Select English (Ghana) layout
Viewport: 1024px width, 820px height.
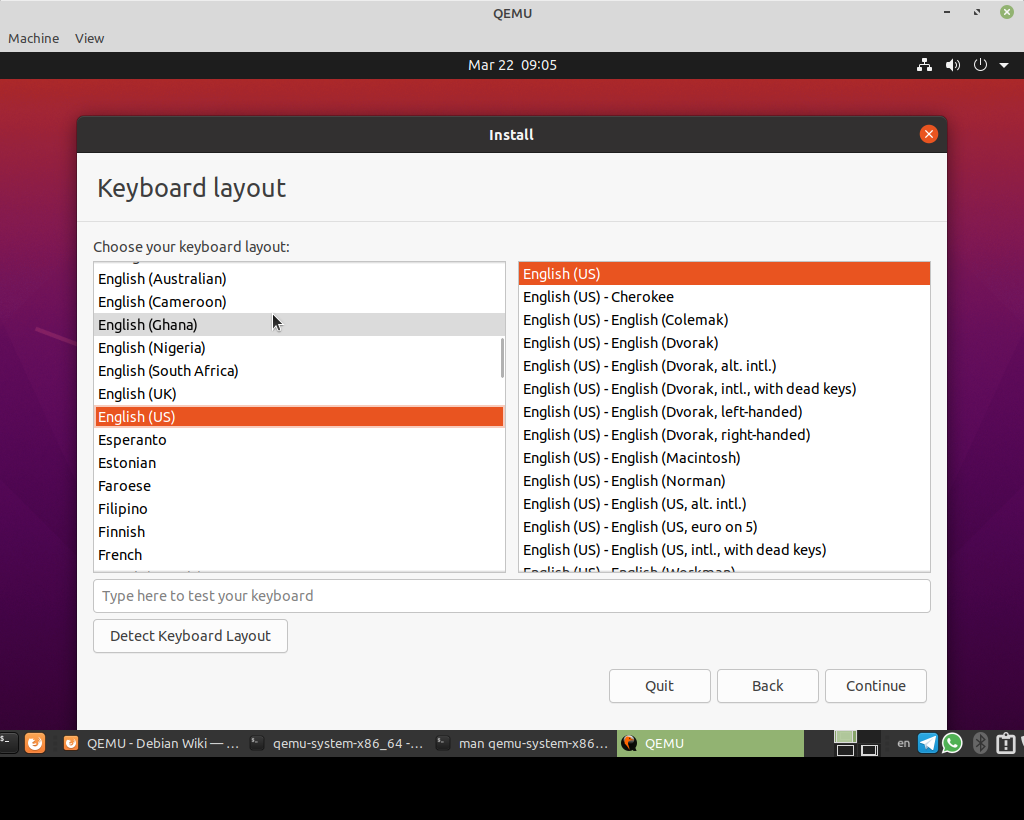299,324
